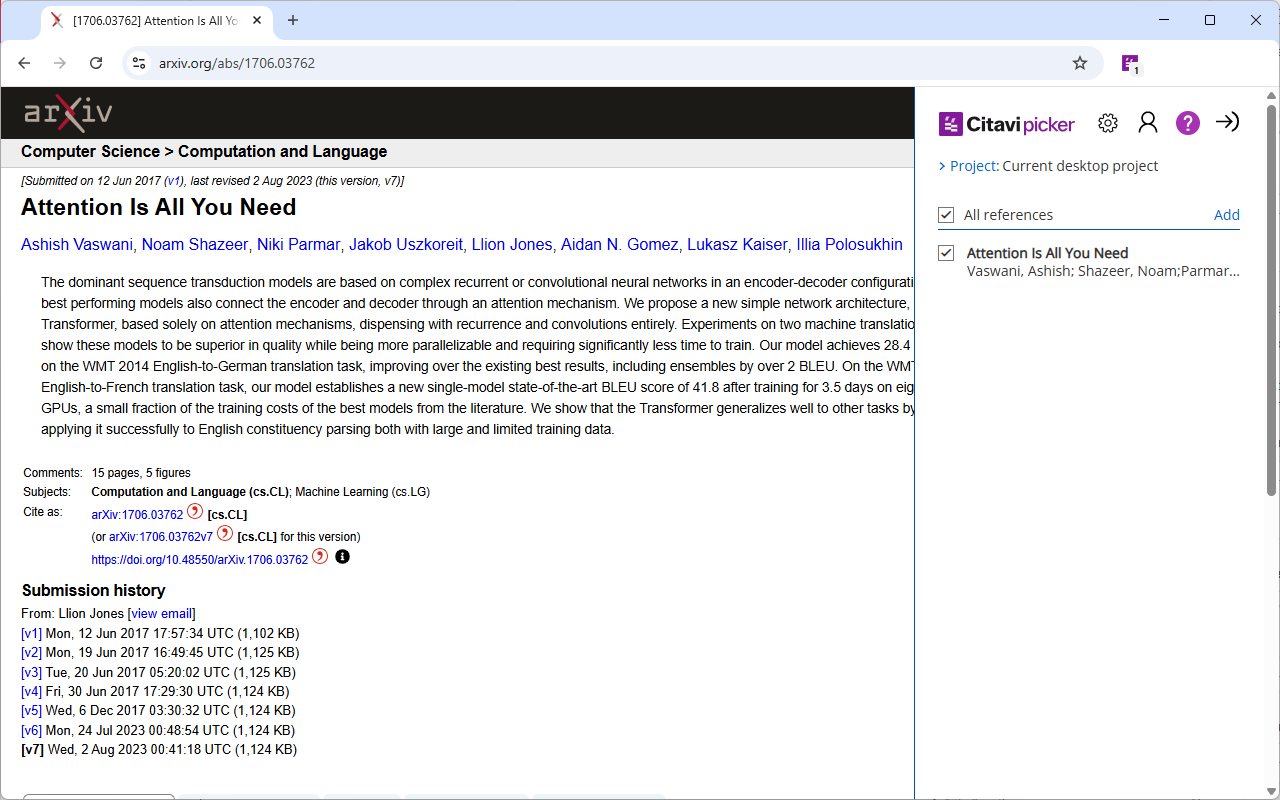
Task: Click the Computer Science breadcrumb
Action: [x=90, y=152]
